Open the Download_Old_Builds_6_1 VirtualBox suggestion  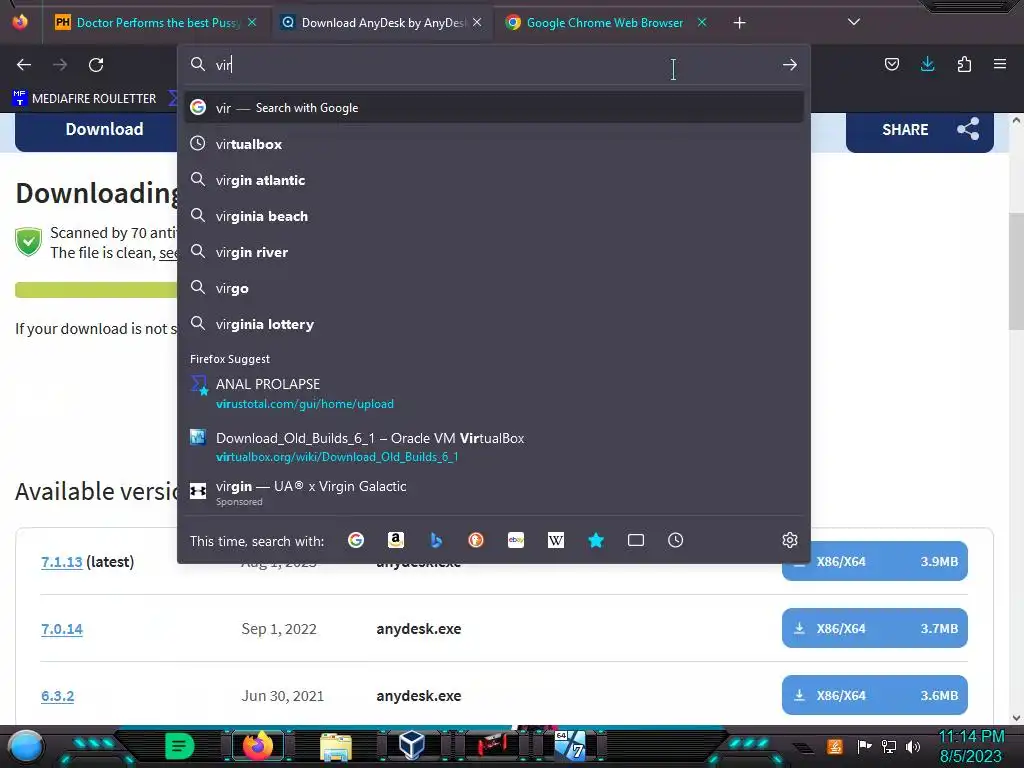tap(494, 447)
